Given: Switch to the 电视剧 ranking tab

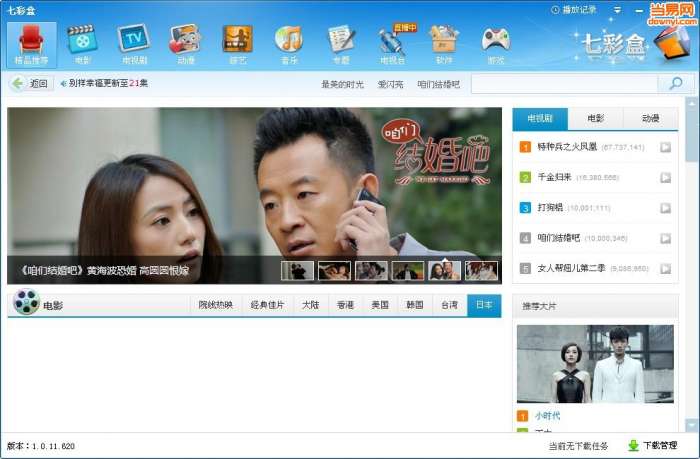Looking at the screenshot, I should pos(540,119).
